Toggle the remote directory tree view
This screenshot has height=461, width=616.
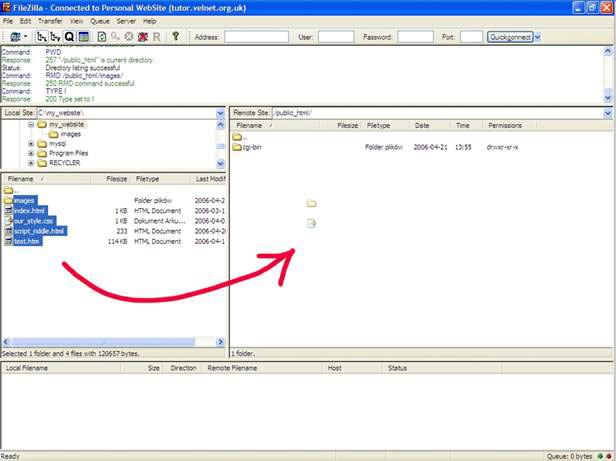click(x=55, y=37)
